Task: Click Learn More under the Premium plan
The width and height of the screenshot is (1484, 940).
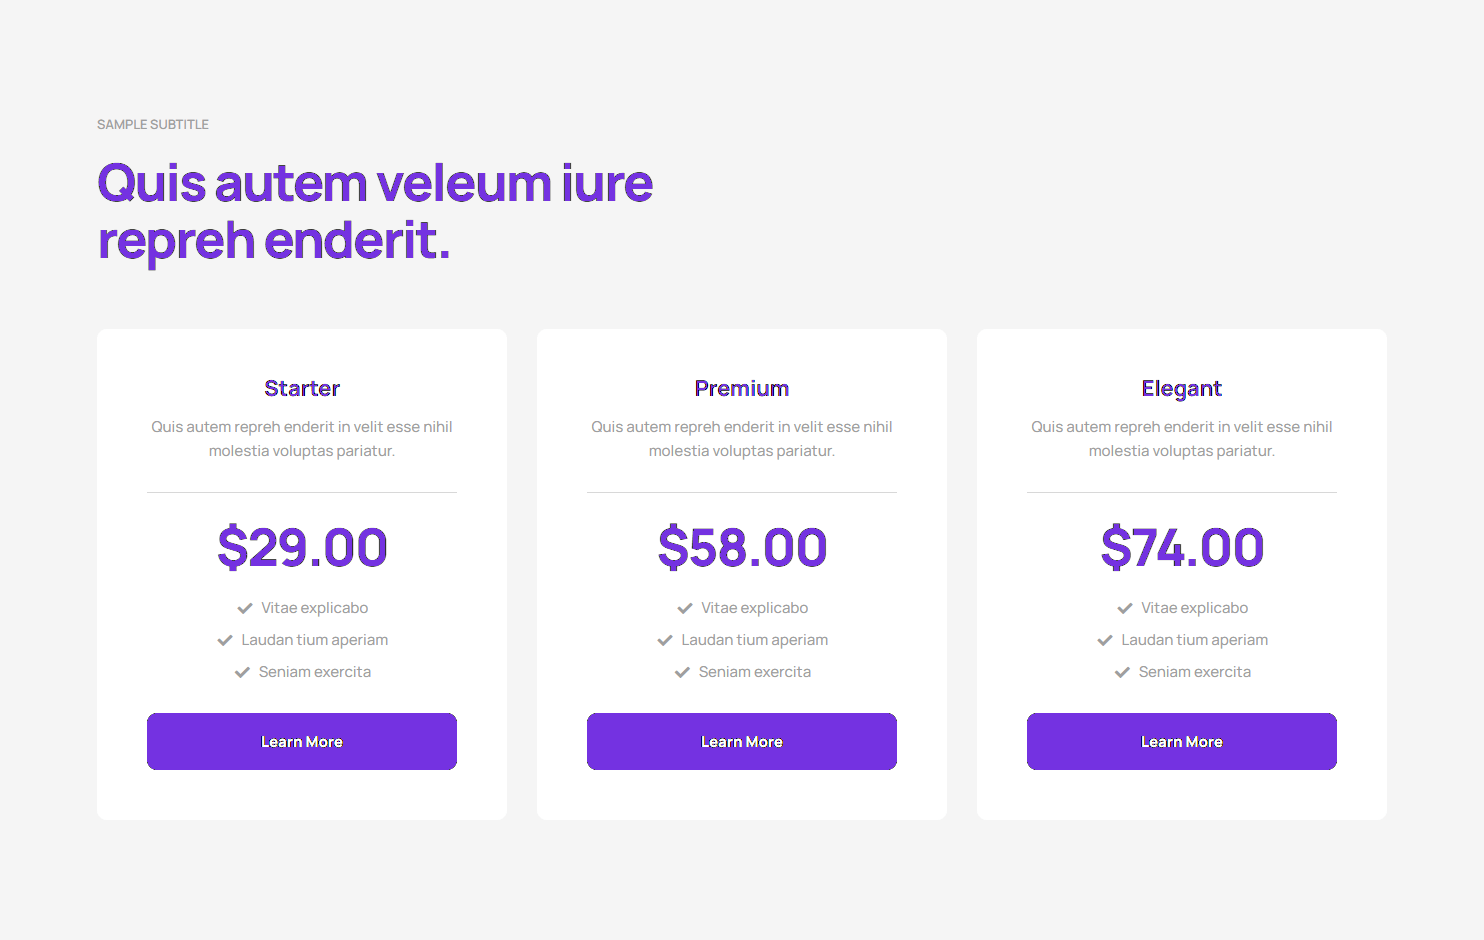Action: [741, 741]
